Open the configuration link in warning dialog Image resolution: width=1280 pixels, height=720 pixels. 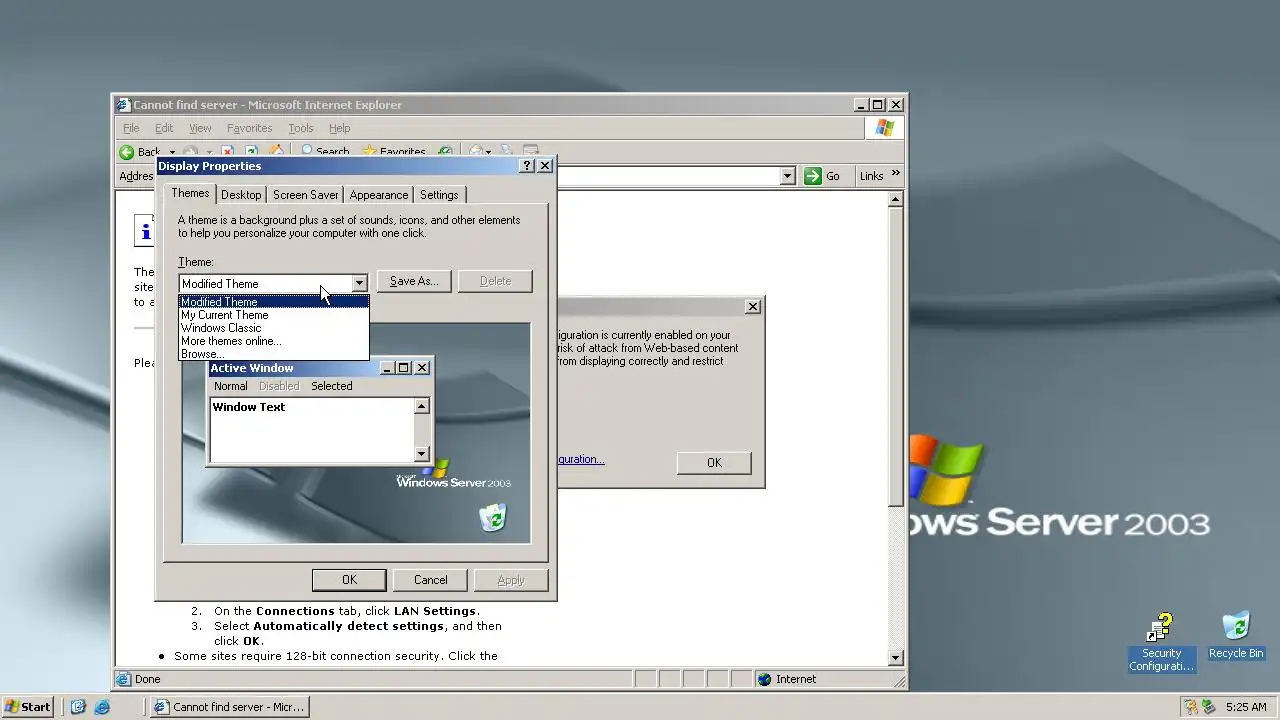(581, 459)
